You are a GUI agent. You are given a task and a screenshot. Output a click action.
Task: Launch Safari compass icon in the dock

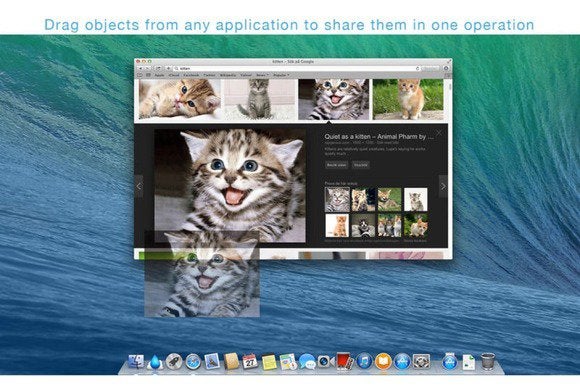point(193,361)
